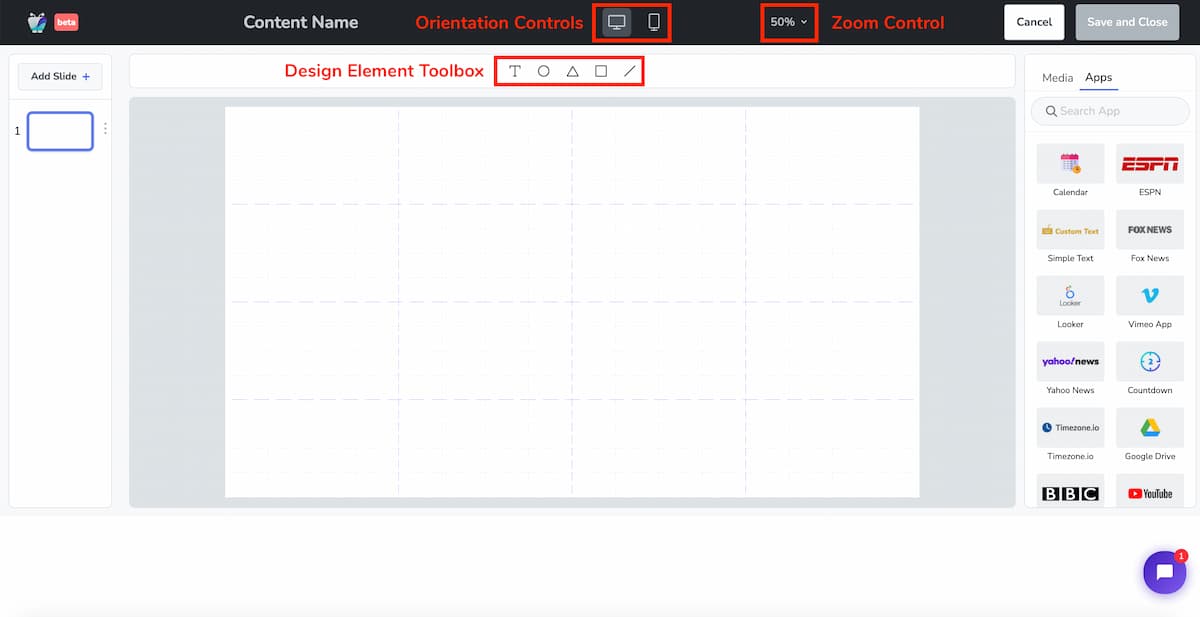Viewport: 1200px width, 617px height.
Task: Switch to portrait mobile orientation
Action: pyautogui.click(x=654, y=22)
